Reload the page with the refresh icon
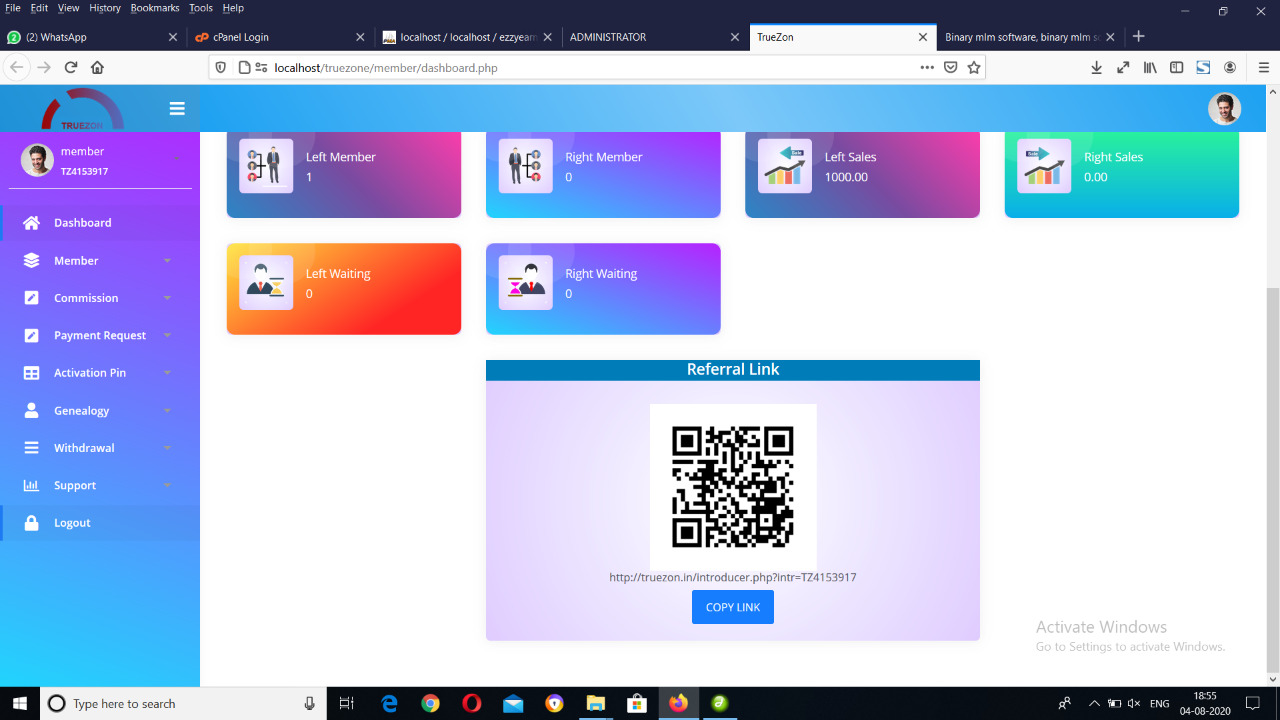The height and width of the screenshot is (720, 1280). [x=71, y=68]
